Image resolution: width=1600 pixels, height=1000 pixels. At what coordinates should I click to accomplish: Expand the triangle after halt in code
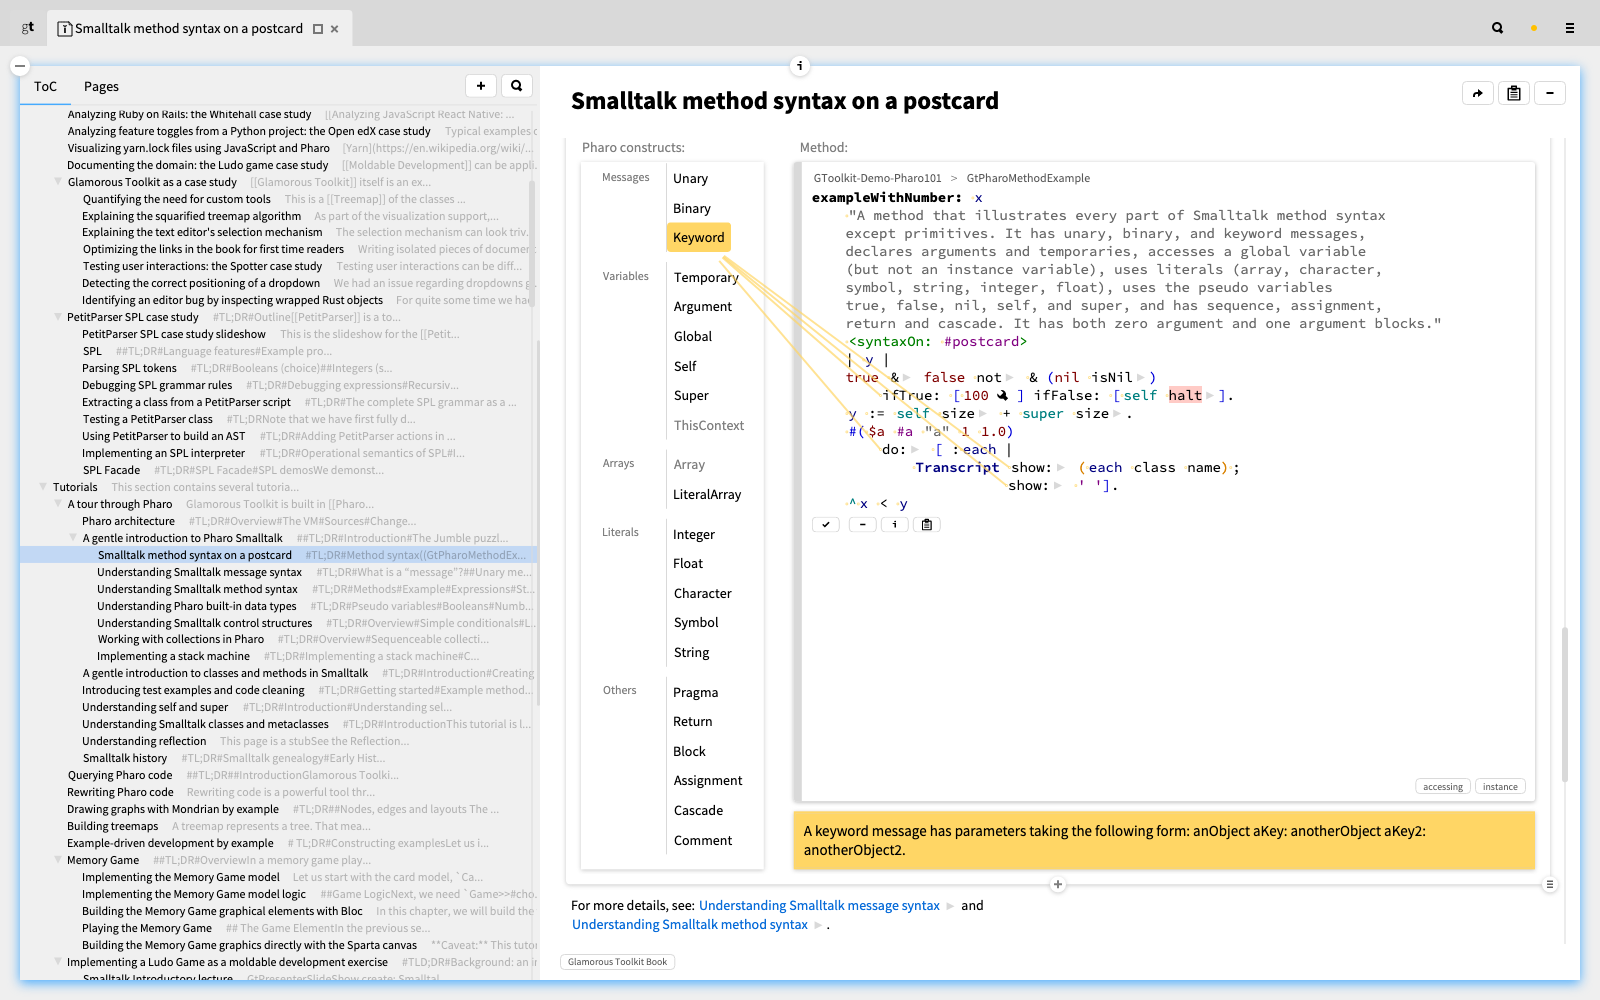1209,396
